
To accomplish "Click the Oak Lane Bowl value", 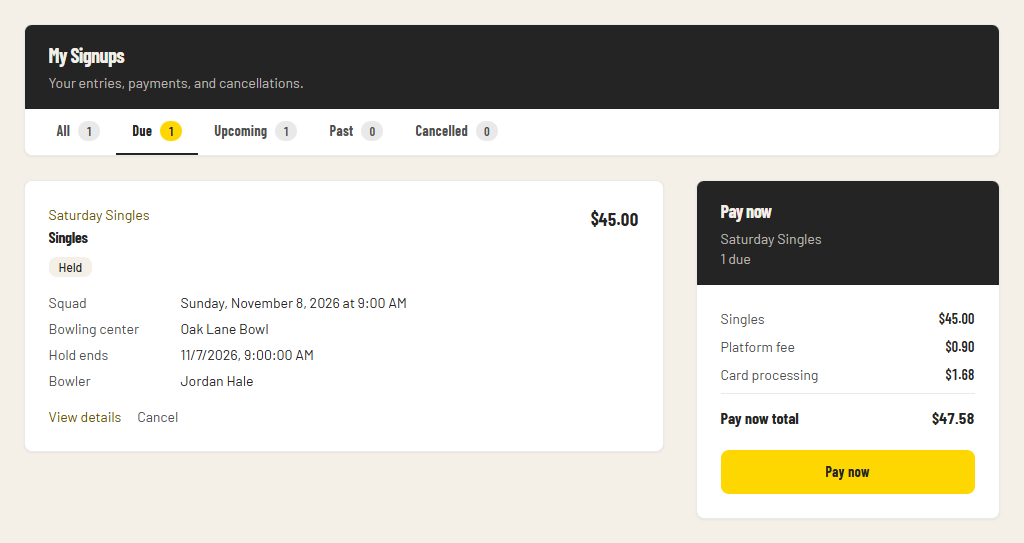I will coord(225,329).
